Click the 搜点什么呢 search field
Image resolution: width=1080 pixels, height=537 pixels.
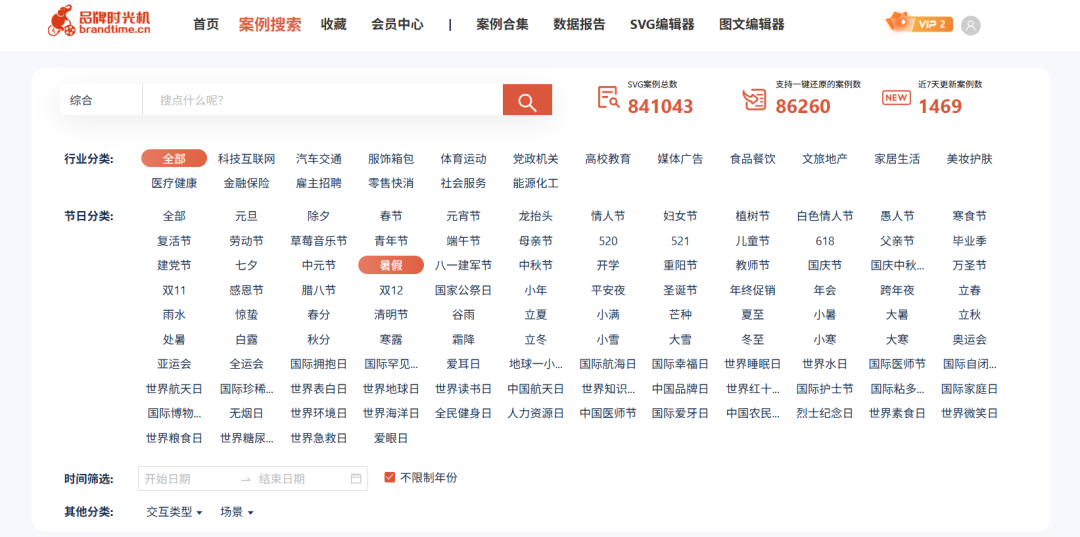322,100
